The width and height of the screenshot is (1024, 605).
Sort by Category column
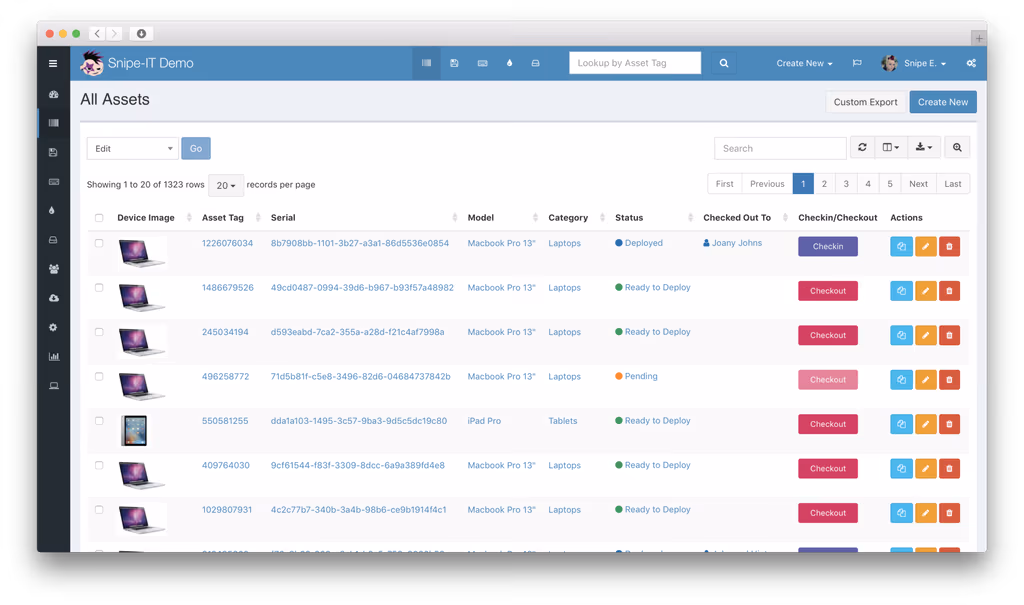[x=568, y=218]
